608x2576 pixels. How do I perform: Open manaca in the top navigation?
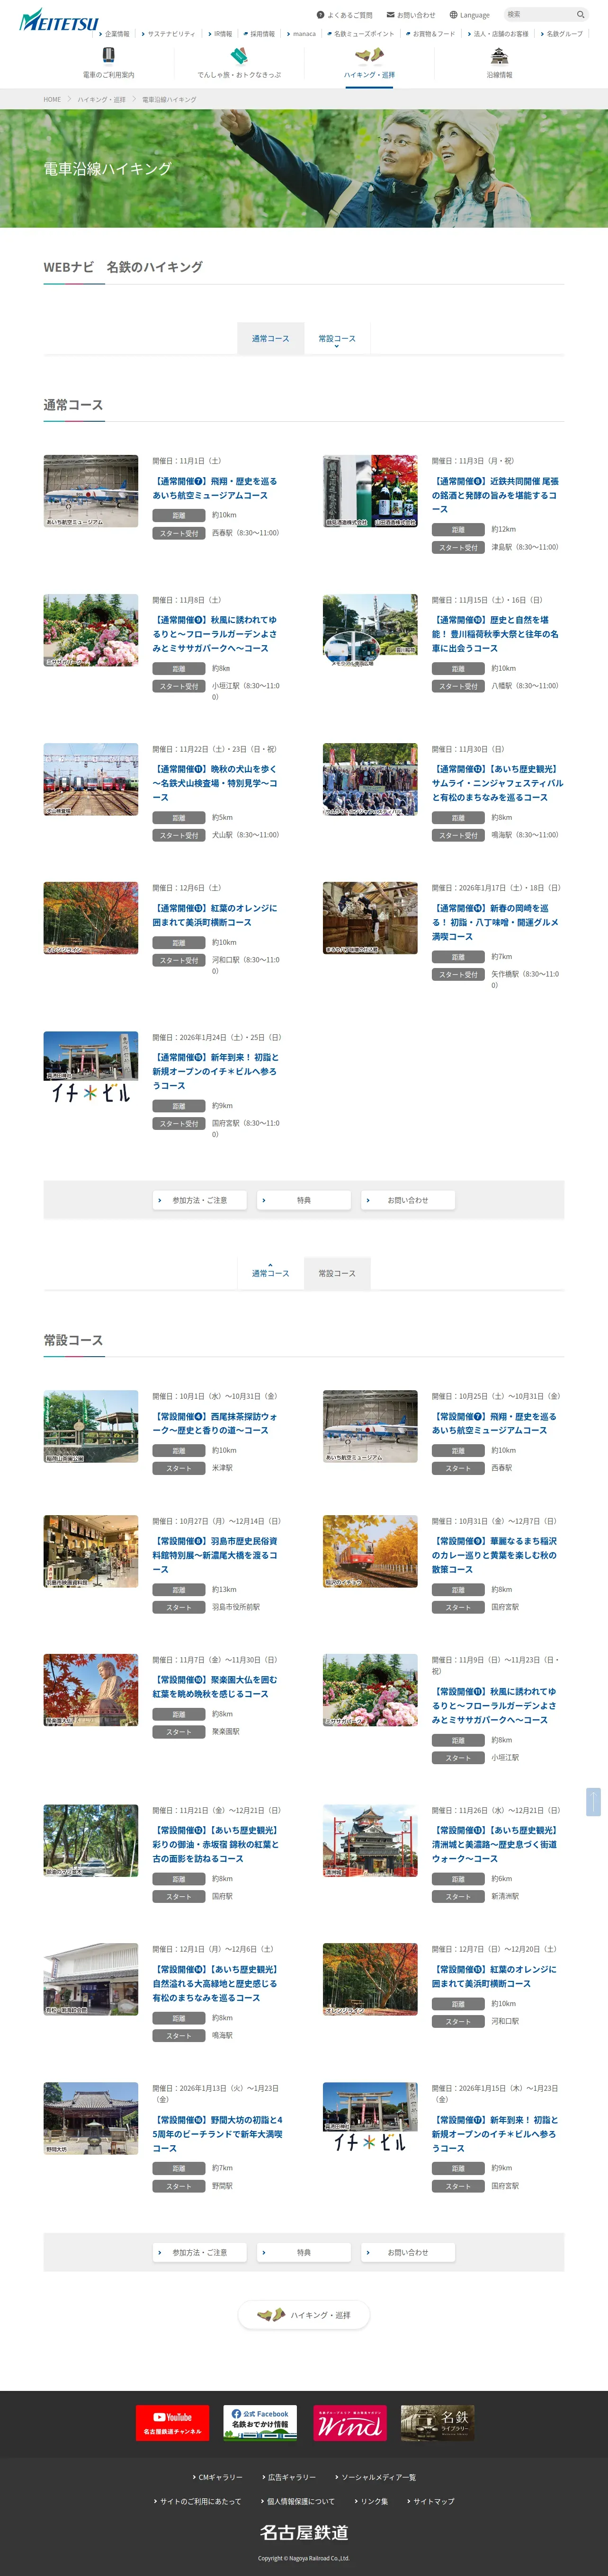coord(301,34)
